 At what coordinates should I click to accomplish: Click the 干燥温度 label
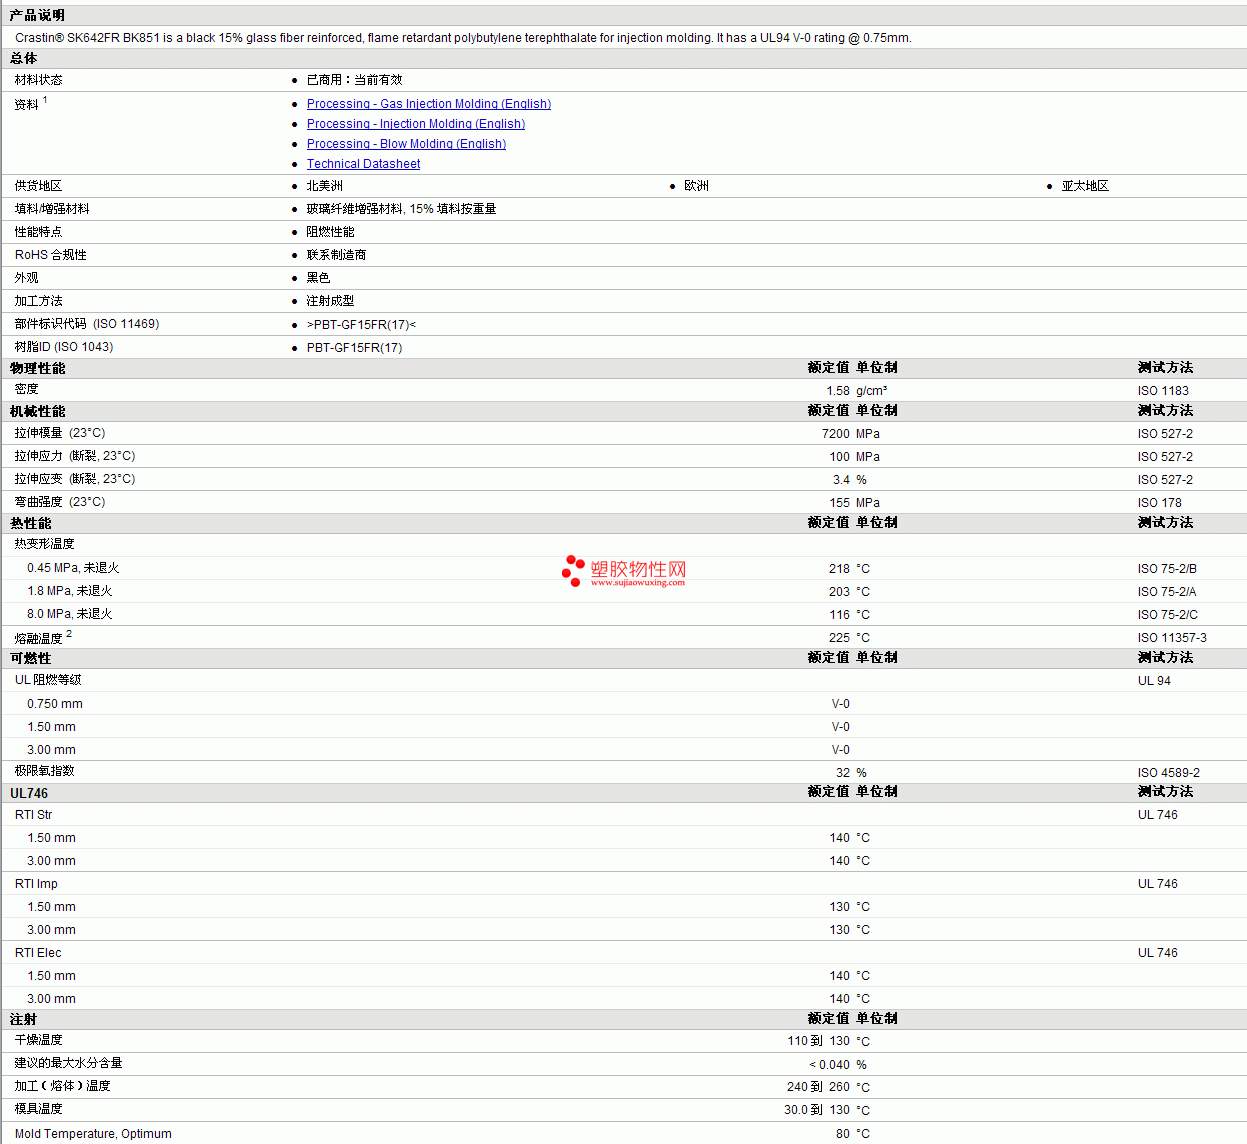pyautogui.click(x=38, y=1040)
